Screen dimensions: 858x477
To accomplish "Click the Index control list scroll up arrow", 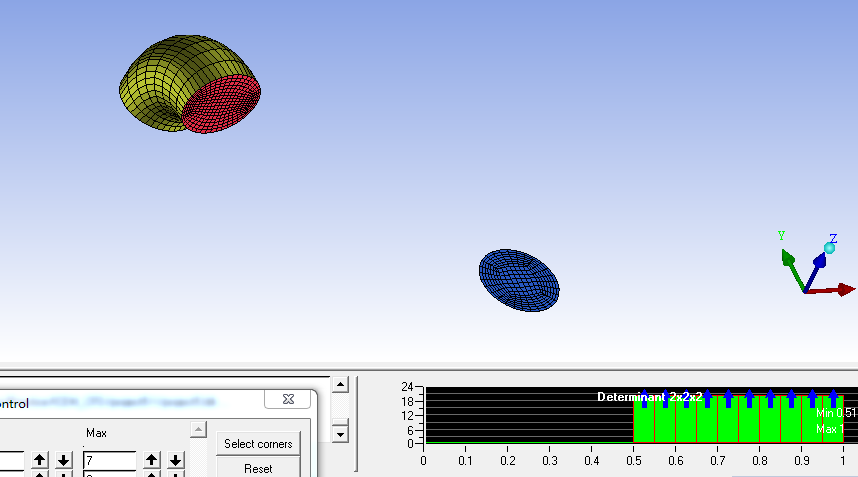I will [x=198, y=430].
